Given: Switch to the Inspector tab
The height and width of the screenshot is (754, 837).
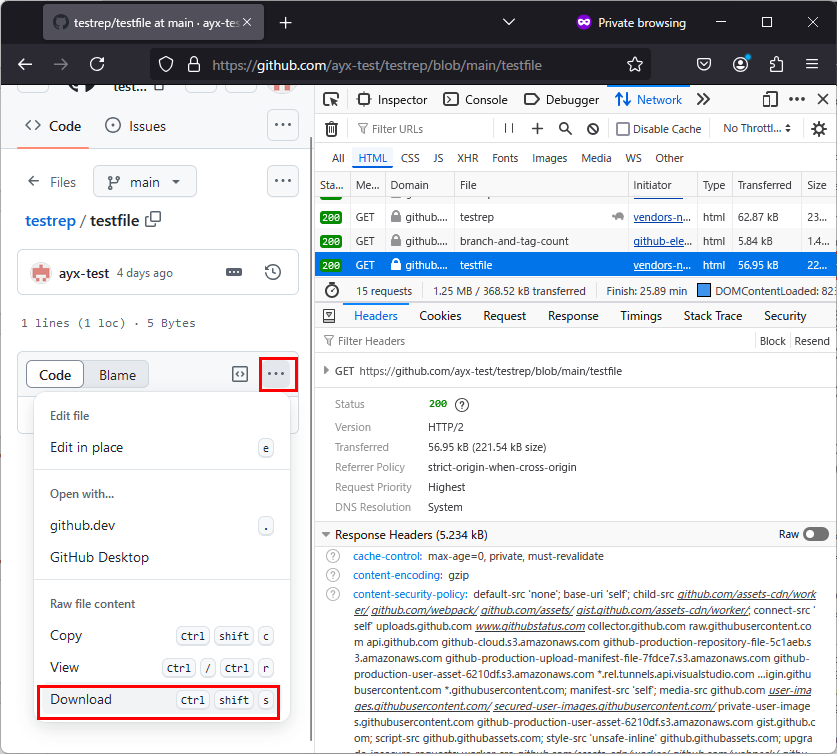Looking at the screenshot, I should pyautogui.click(x=392, y=100).
